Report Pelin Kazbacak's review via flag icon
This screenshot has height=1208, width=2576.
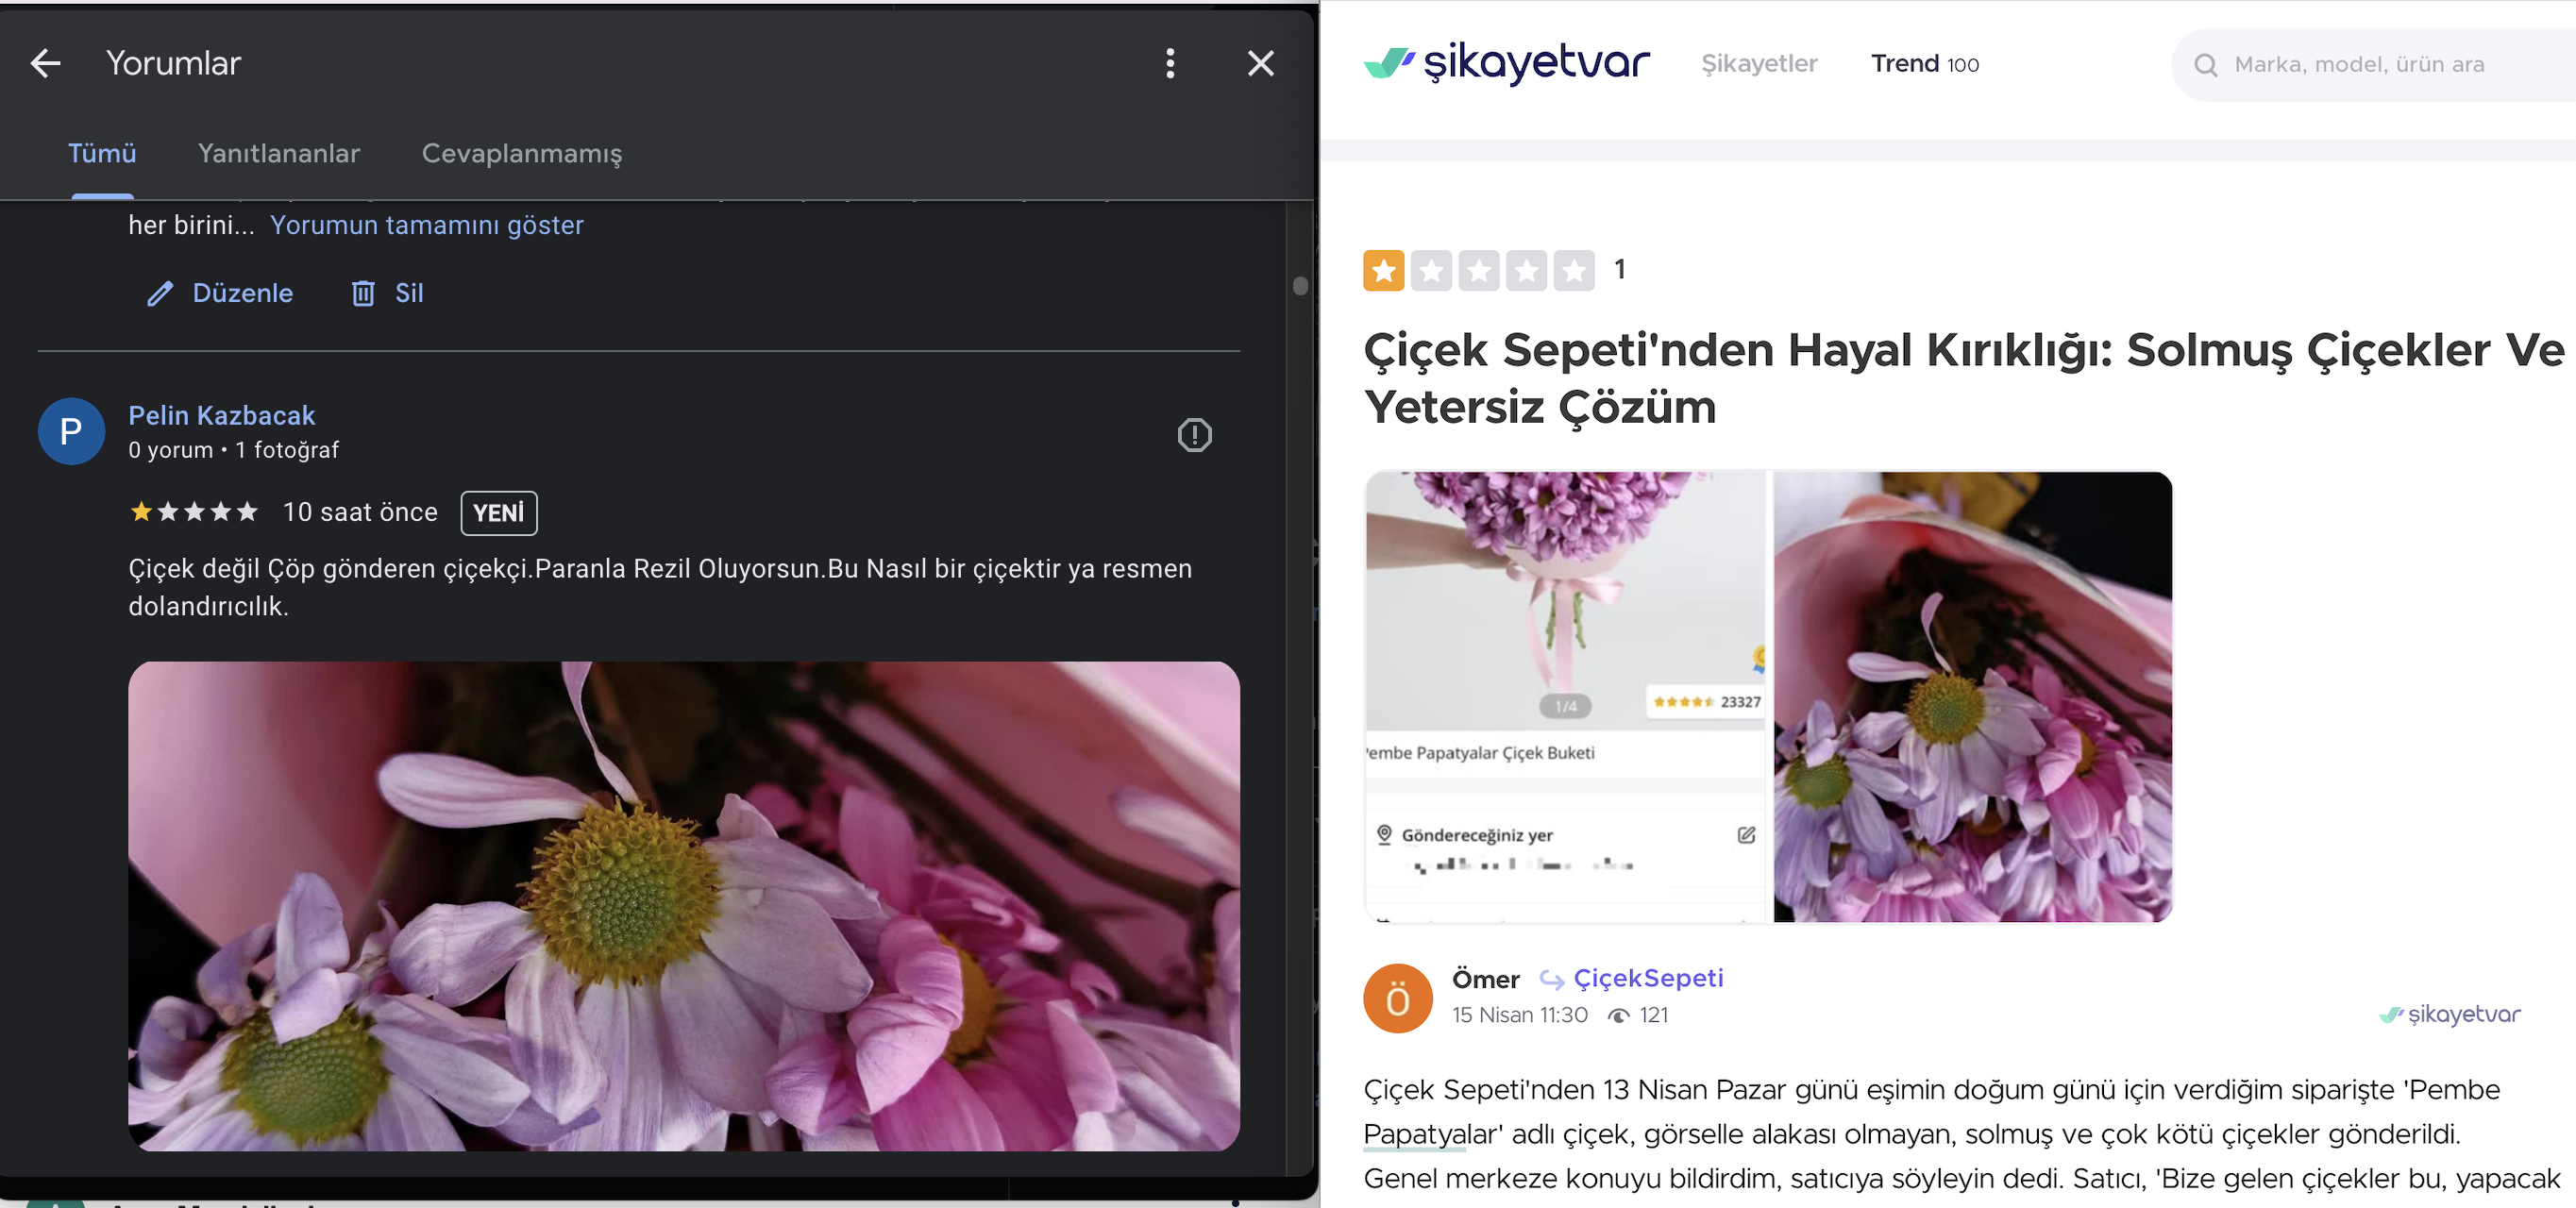pyautogui.click(x=1194, y=434)
